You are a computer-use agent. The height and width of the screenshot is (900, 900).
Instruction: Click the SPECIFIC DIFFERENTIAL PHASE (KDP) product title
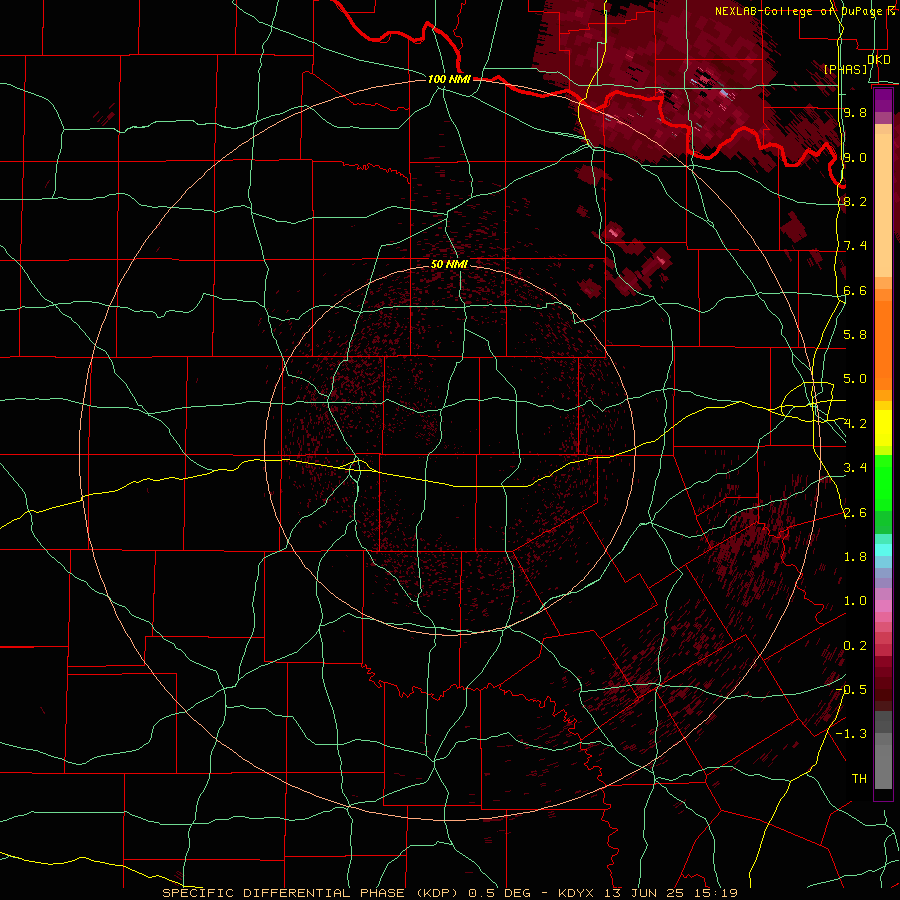click(312, 893)
